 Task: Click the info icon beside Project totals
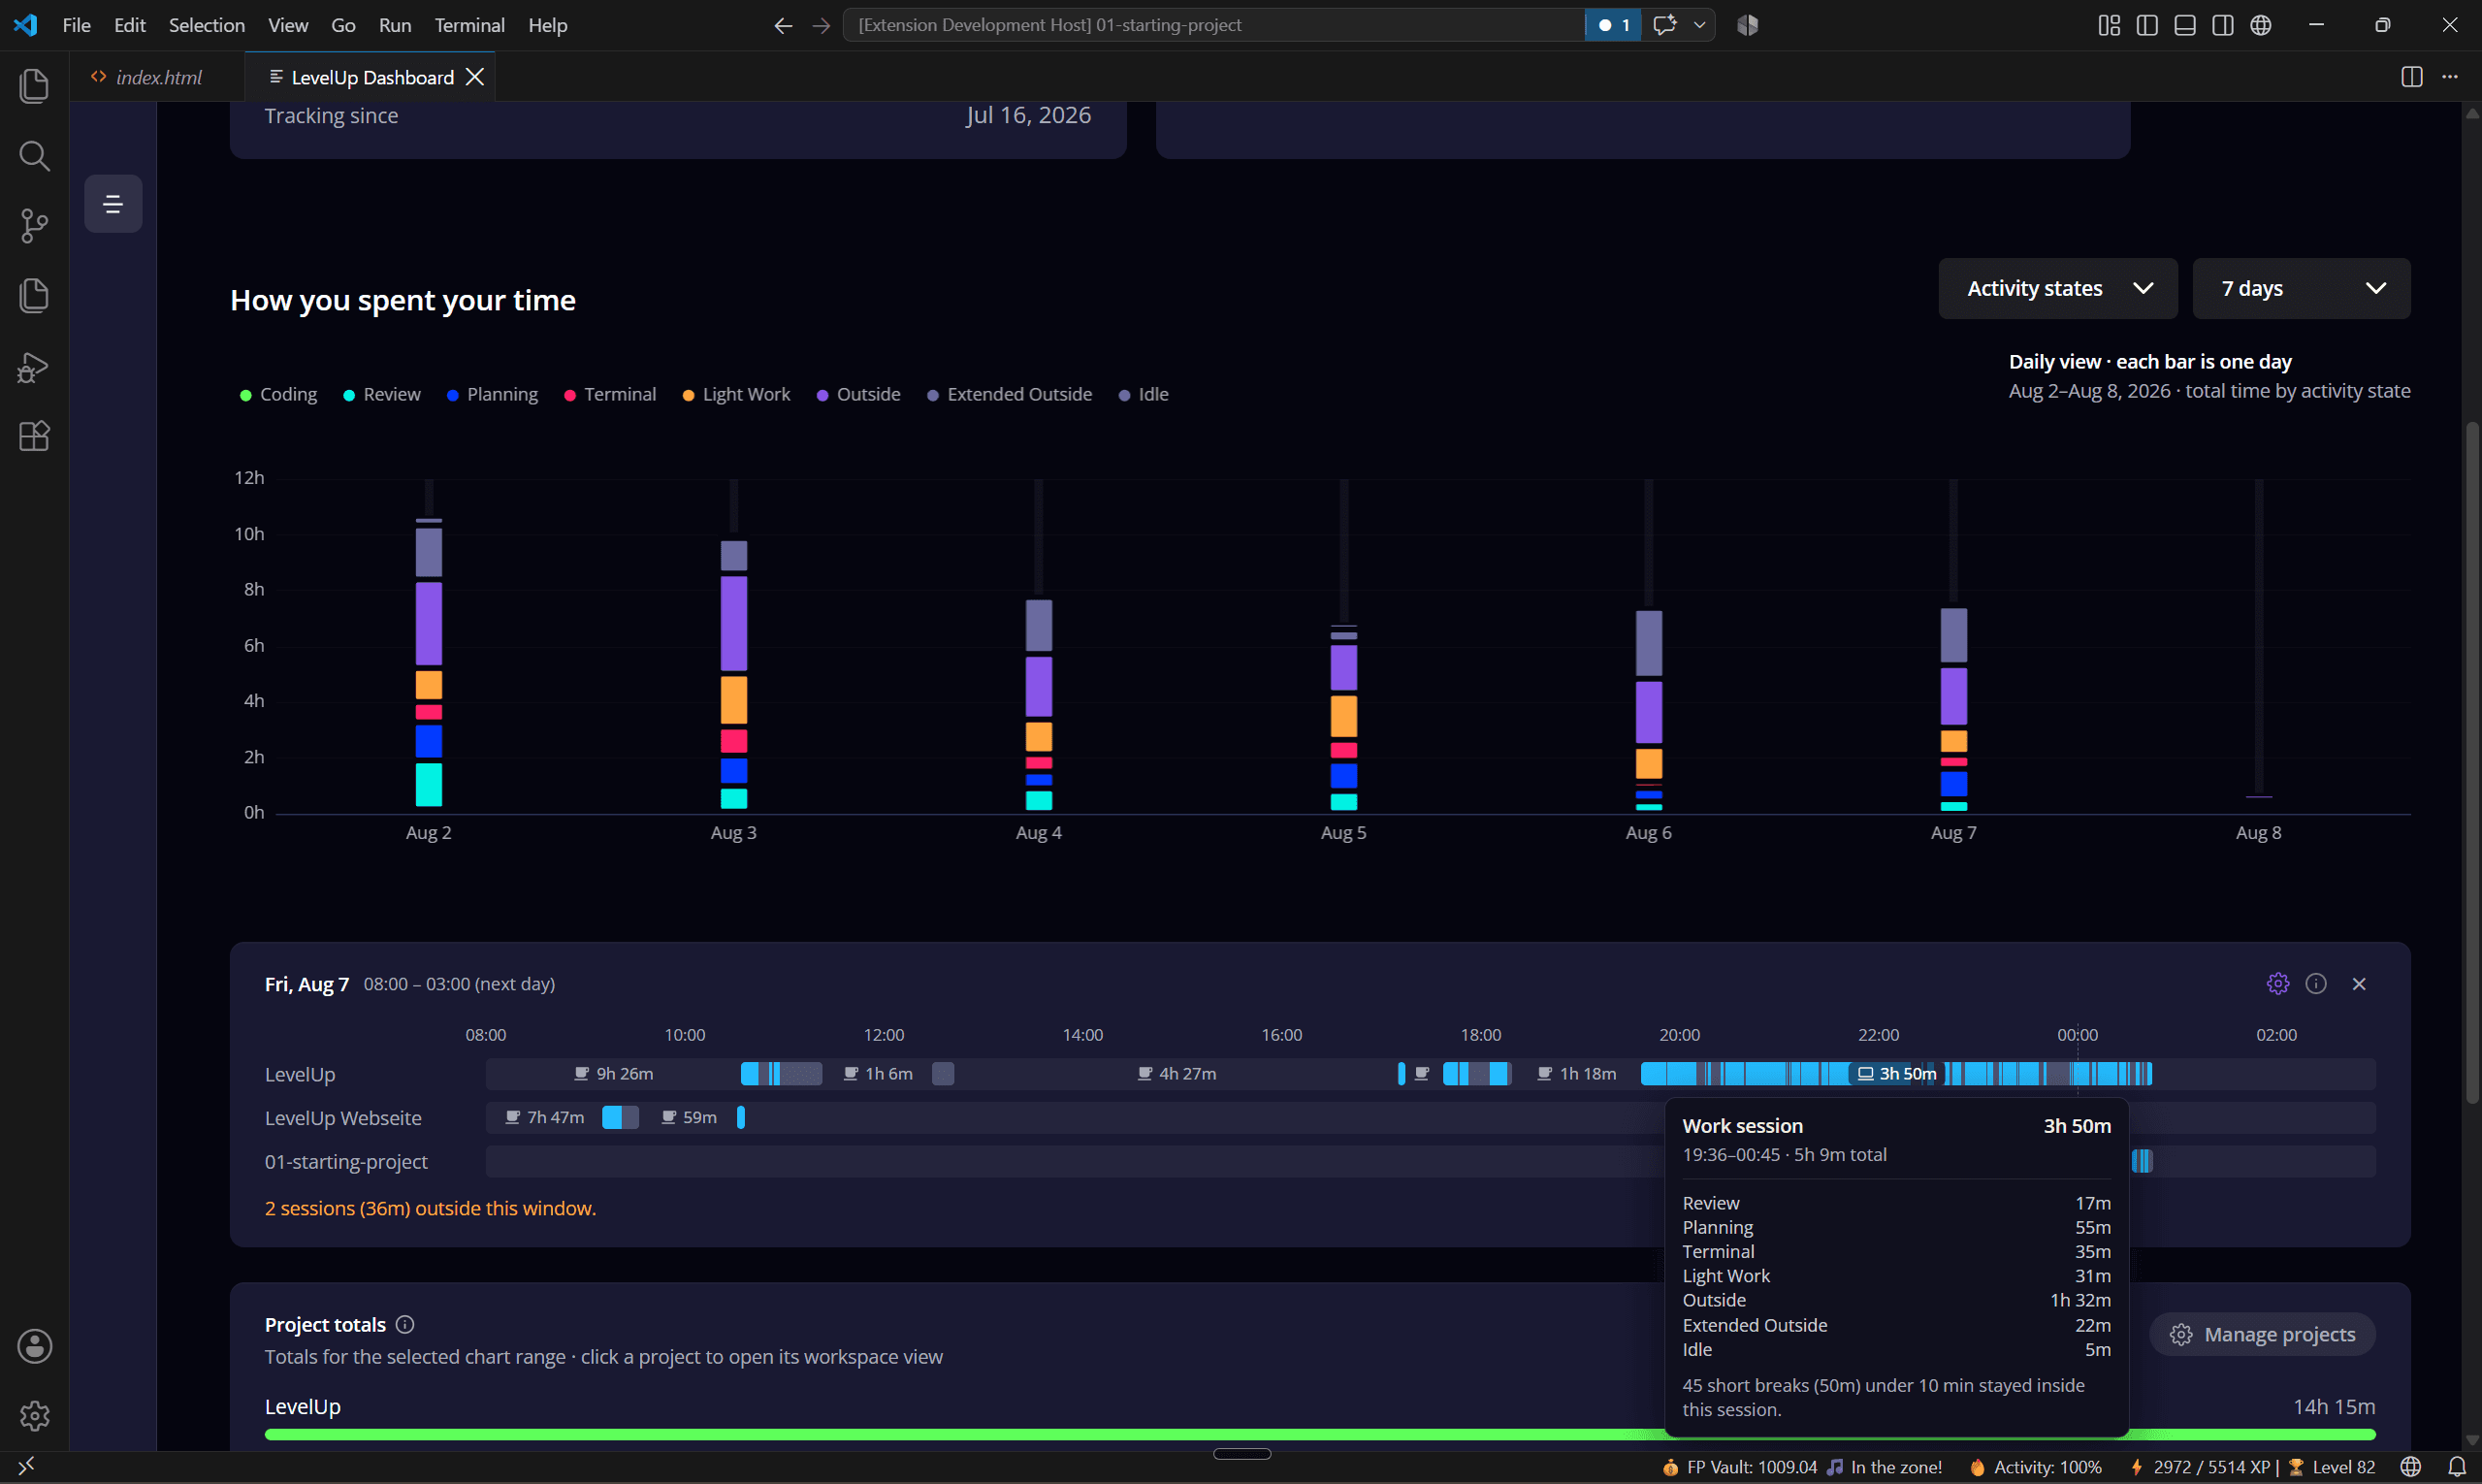tap(405, 1324)
